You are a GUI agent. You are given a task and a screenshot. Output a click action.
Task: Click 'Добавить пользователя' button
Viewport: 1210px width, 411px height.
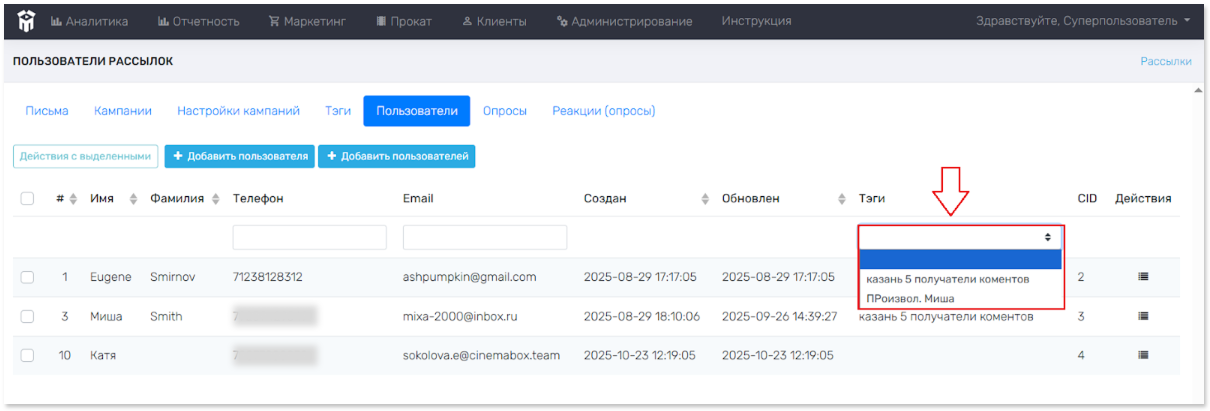(239, 157)
